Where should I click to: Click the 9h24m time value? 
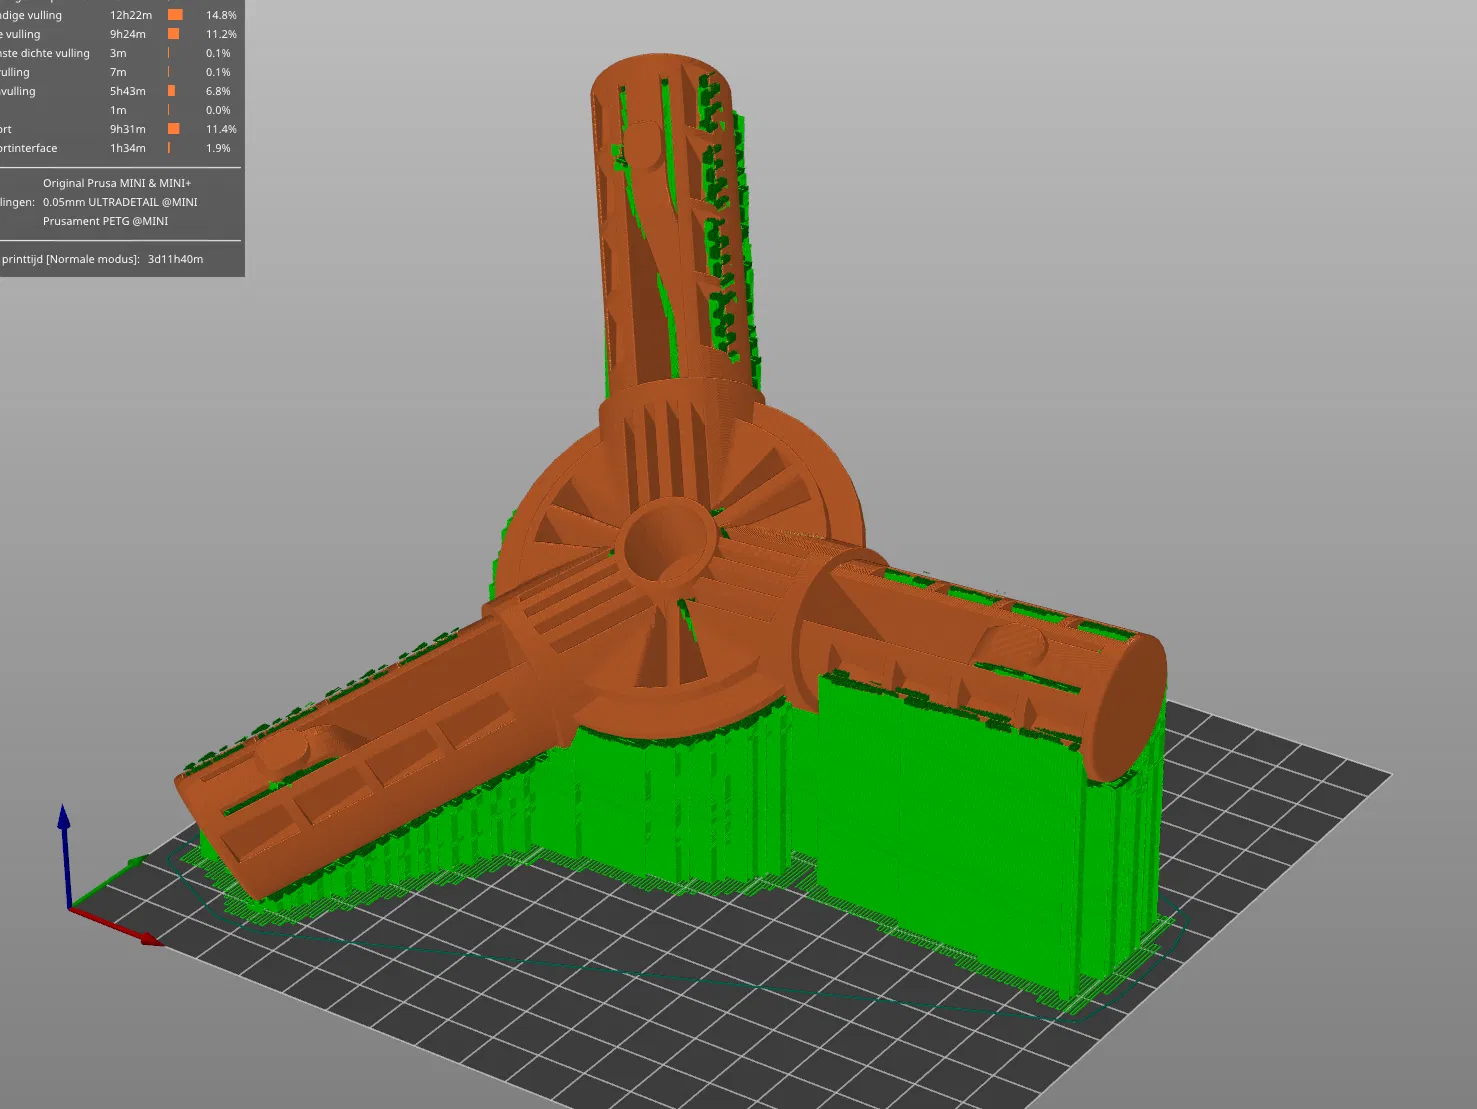128,34
